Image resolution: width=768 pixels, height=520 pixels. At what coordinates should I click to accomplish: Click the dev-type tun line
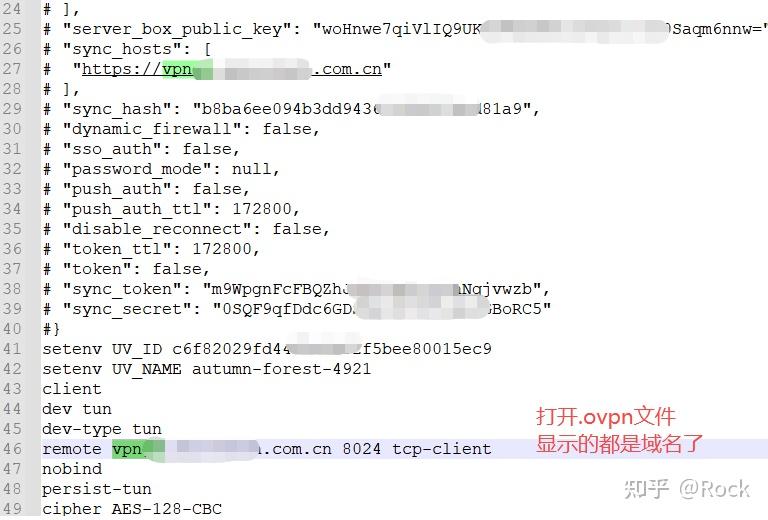[102, 429]
